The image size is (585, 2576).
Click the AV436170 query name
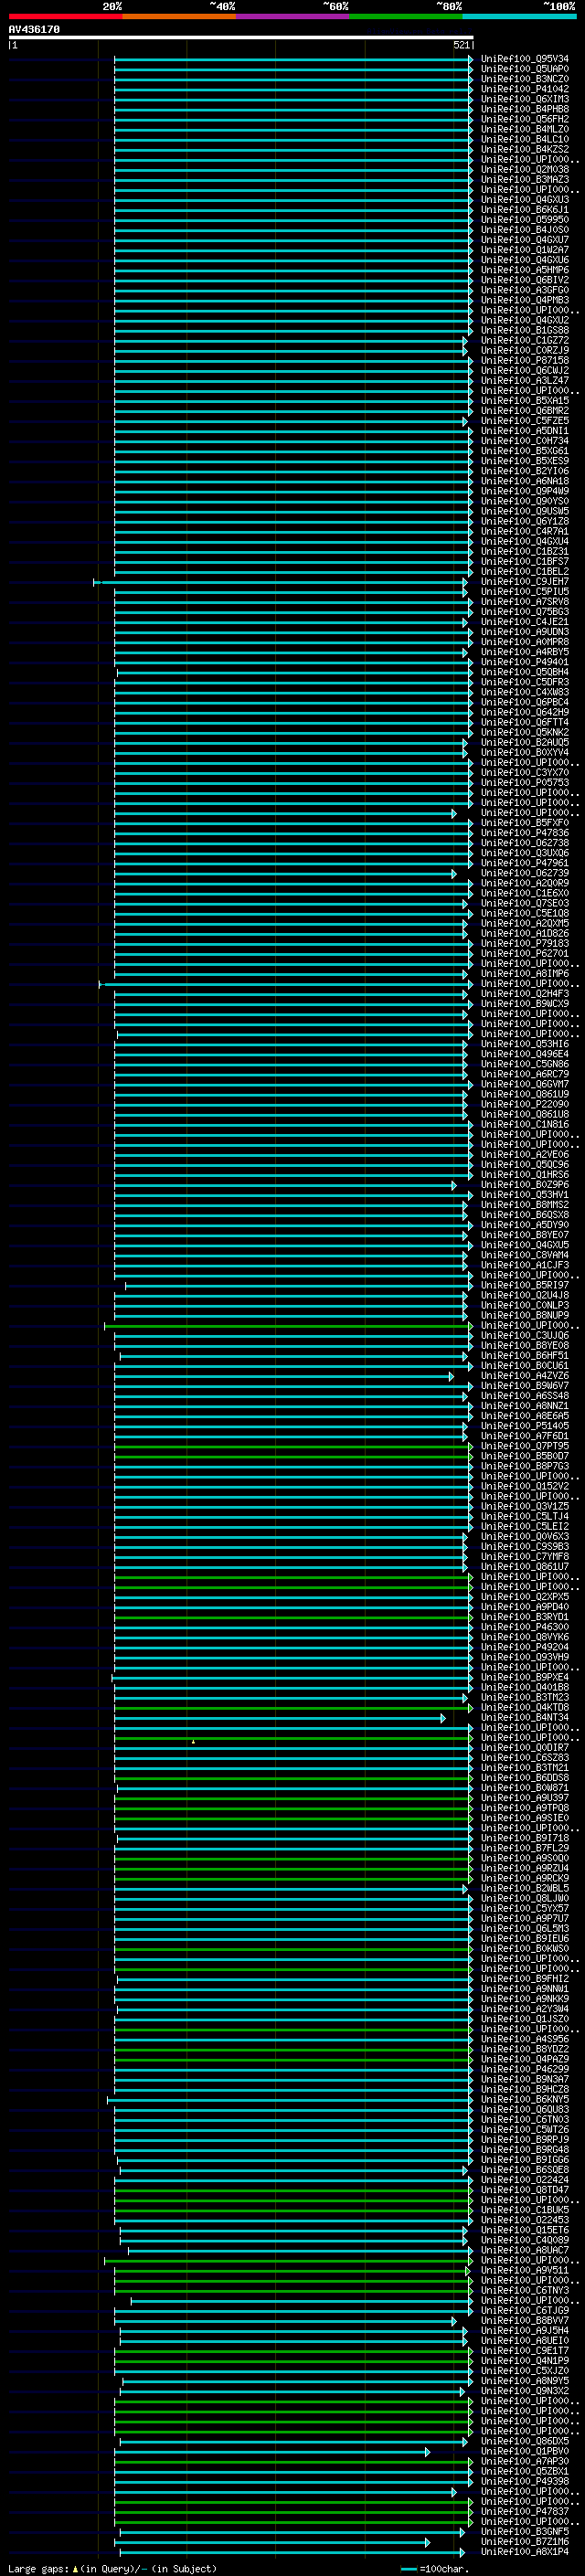pyautogui.click(x=34, y=30)
